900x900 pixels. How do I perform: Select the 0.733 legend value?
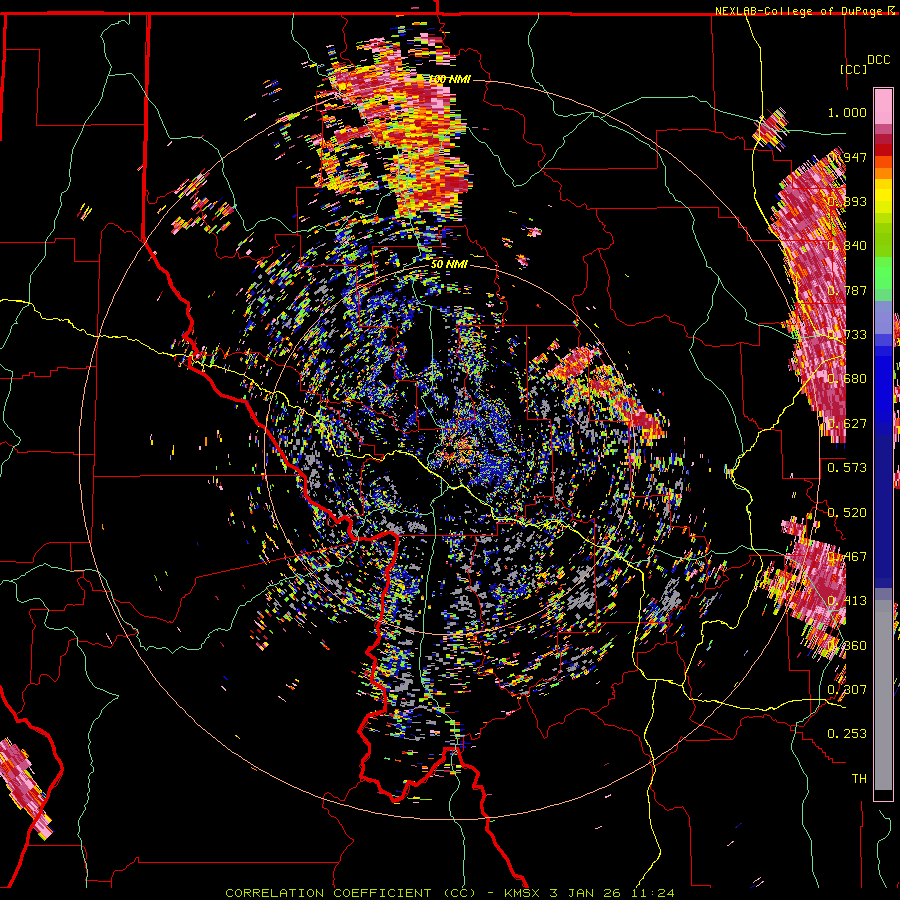(x=847, y=335)
